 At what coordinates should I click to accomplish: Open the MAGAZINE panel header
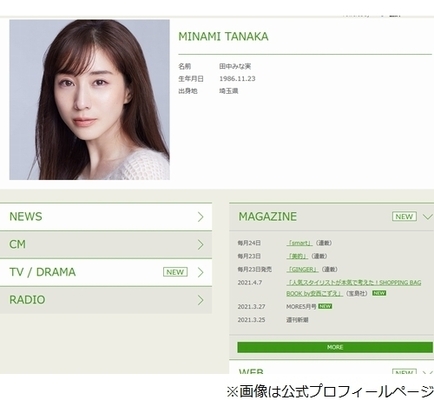tap(332, 217)
